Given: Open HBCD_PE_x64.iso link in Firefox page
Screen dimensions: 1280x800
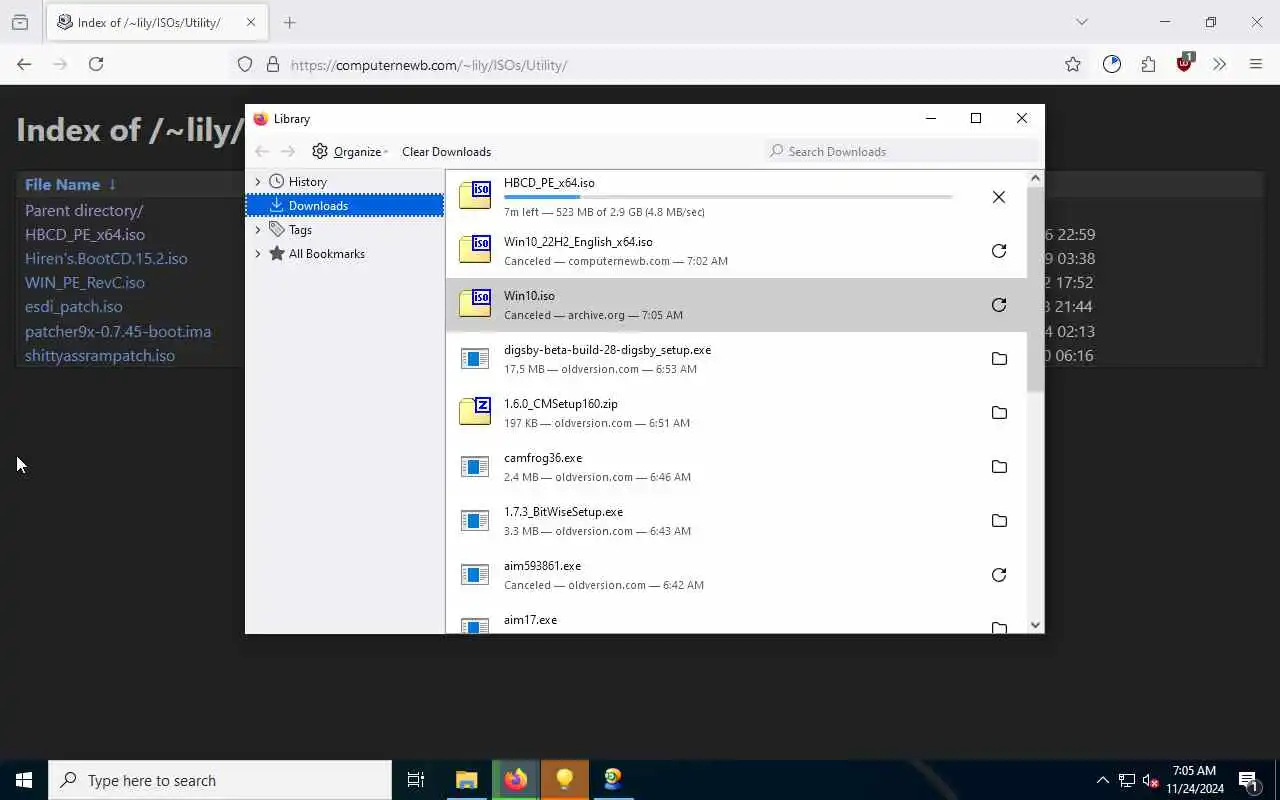Looking at the screenshot, I should pos(85,235).
